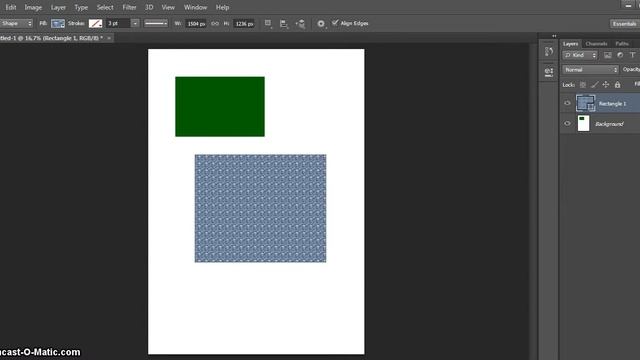
Task: Open the 3D menu
Action: 149,7
